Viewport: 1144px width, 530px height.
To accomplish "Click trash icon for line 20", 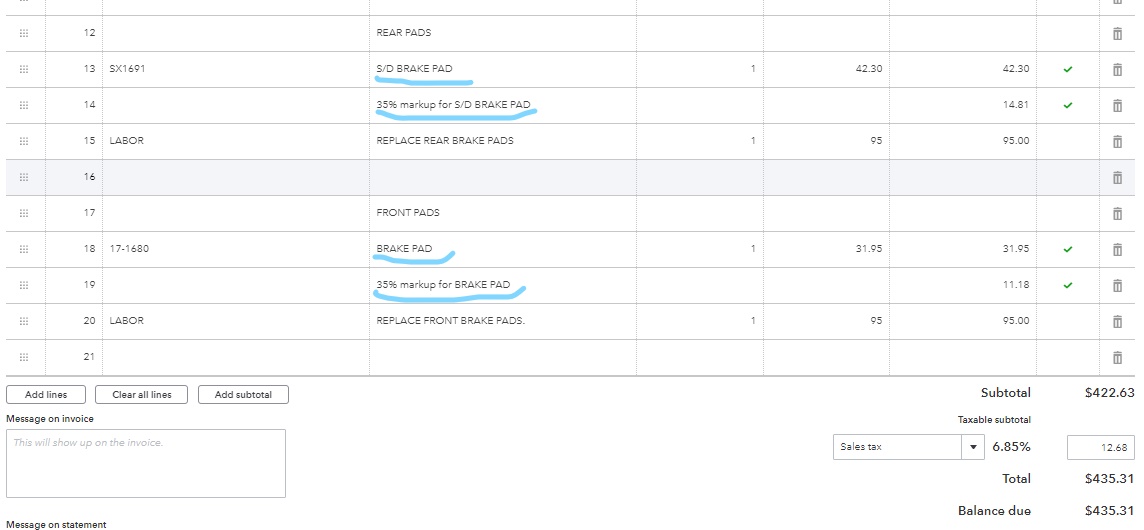I will coord(1117,321).
